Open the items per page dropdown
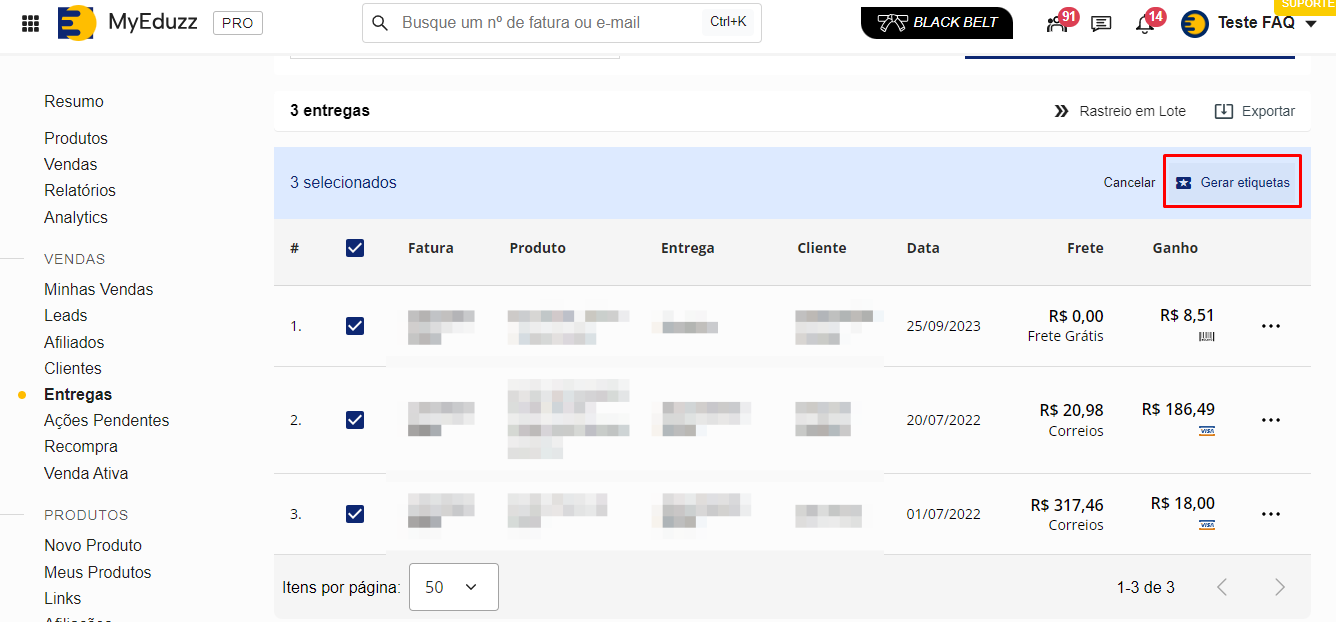 [454, 587]
